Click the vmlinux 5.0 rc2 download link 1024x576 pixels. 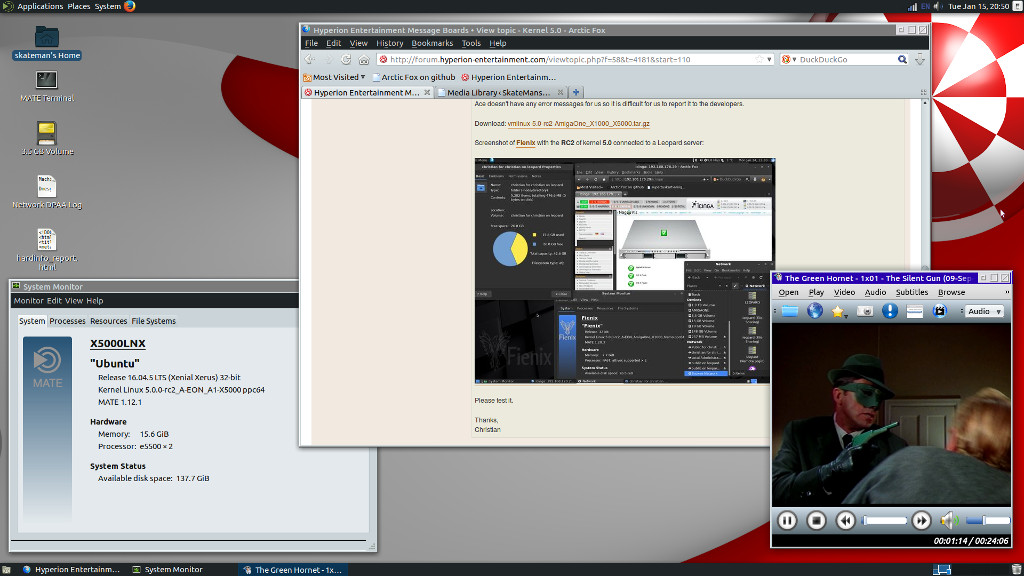579,123
